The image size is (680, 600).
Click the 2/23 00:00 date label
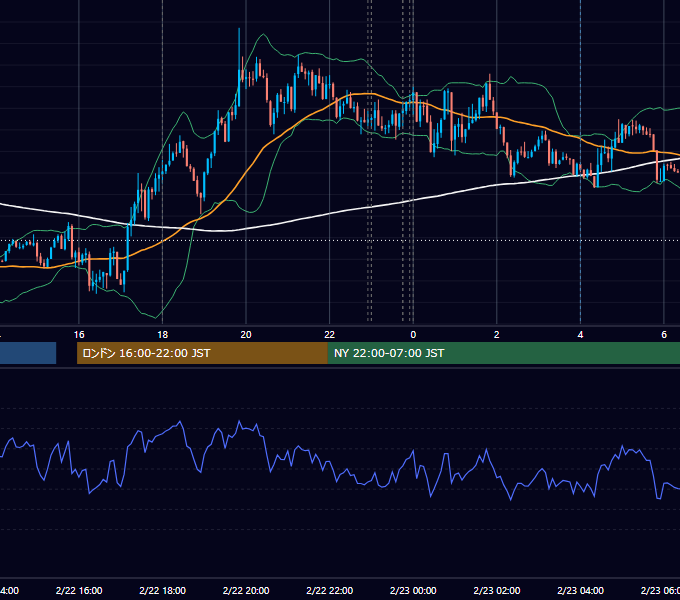click(x=413, y=590)
